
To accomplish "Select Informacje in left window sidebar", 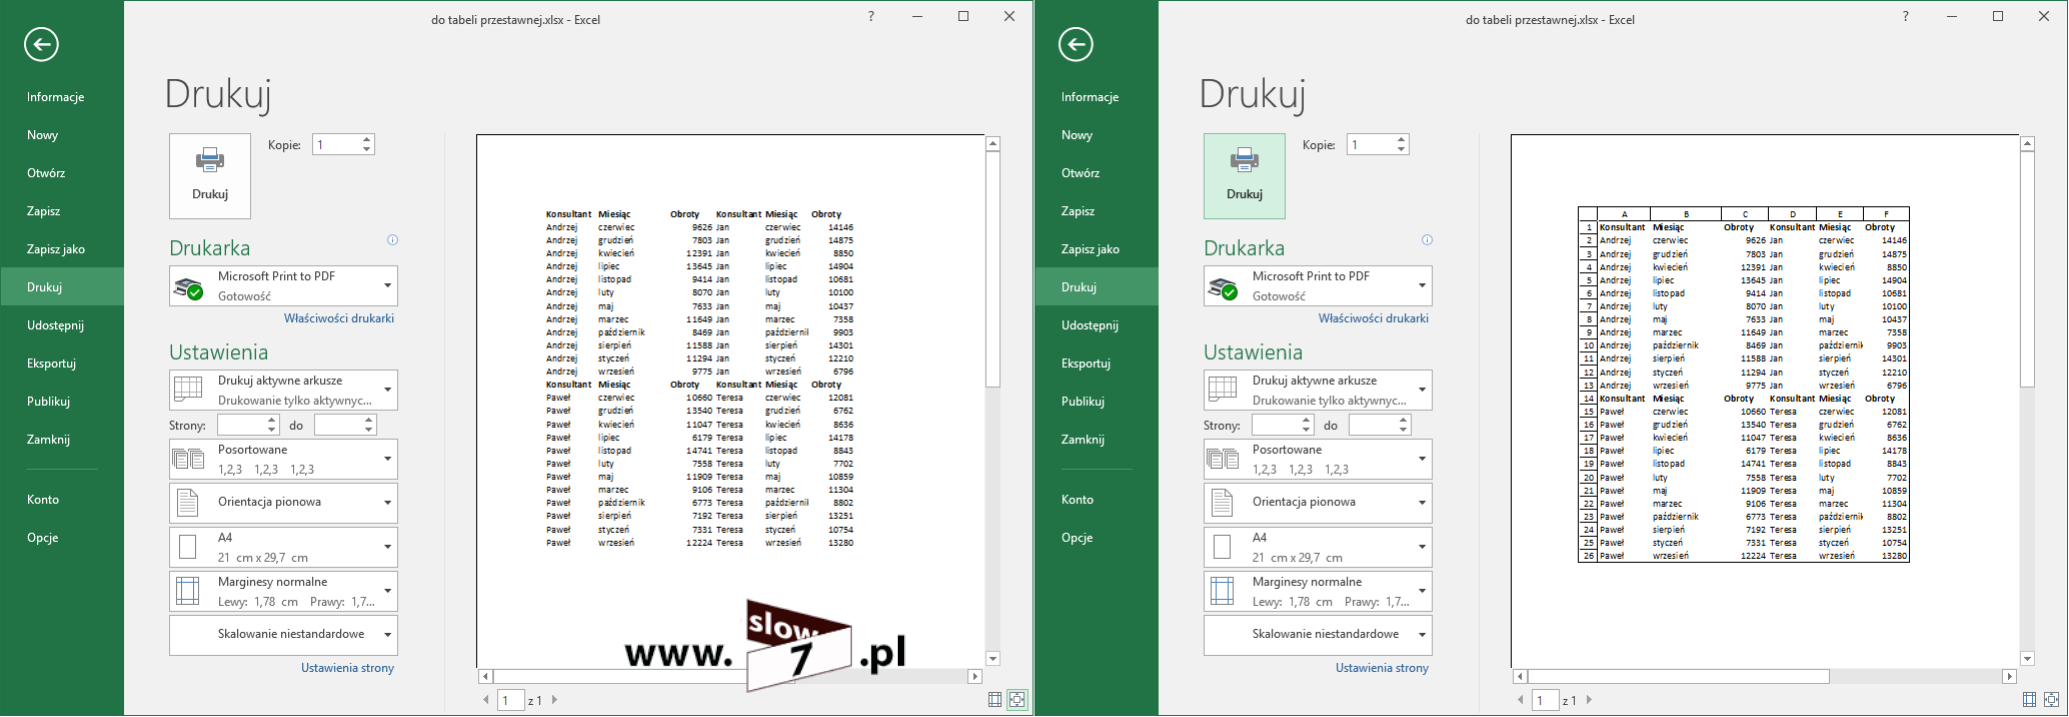I will coord(62,97).
